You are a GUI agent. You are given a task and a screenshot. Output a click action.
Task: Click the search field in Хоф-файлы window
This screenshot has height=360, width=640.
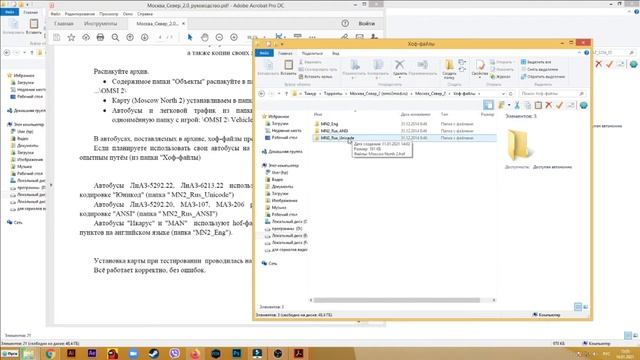[553, 94]
